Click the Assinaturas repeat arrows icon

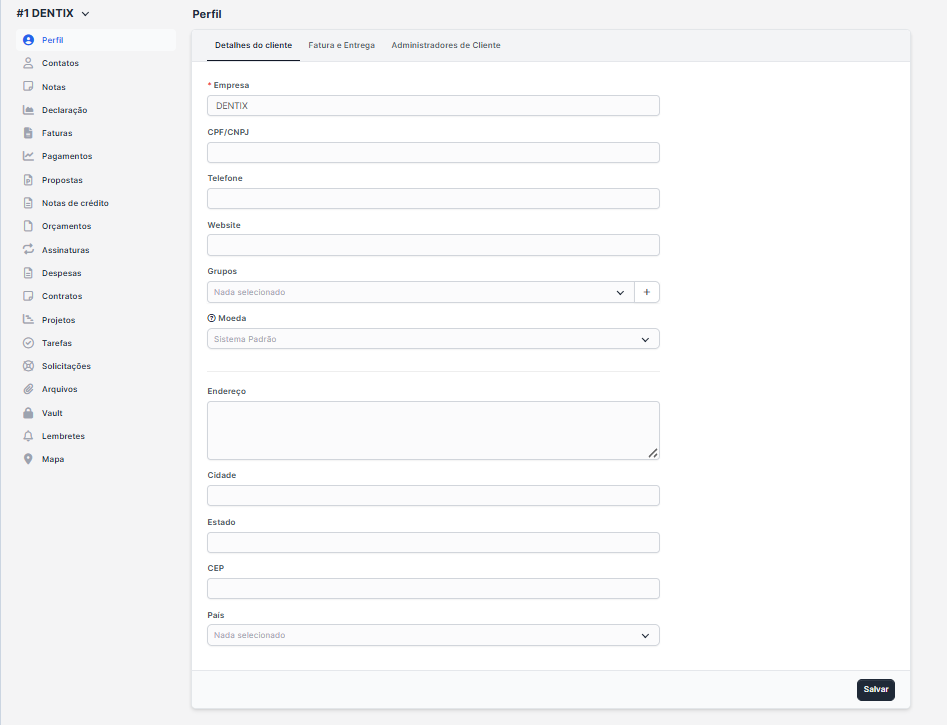(x=28, y=250)
